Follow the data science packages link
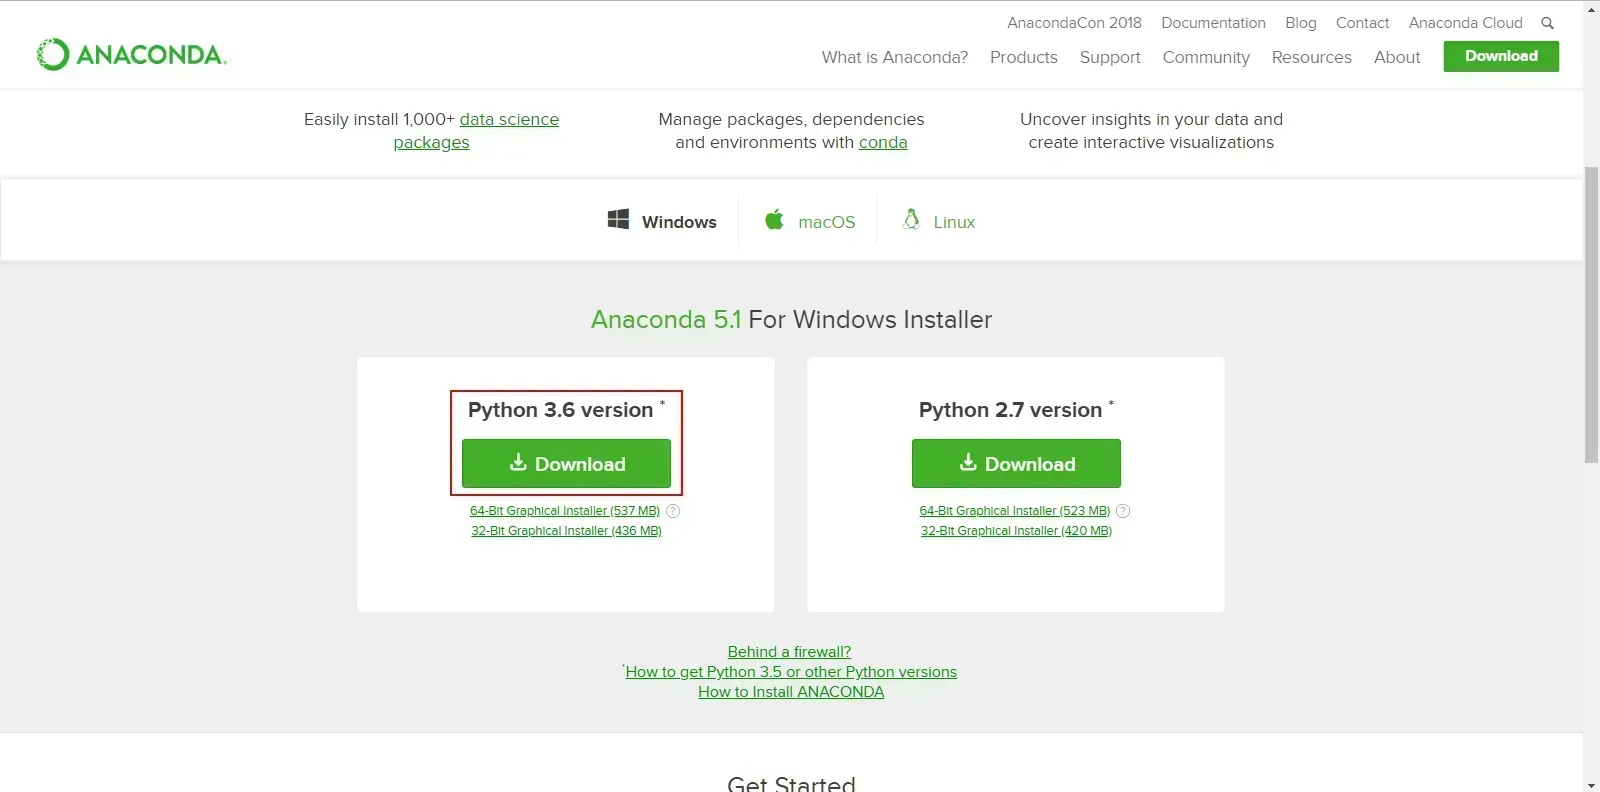Viewport: 1600px width, 792px height. tap(509, 119)
